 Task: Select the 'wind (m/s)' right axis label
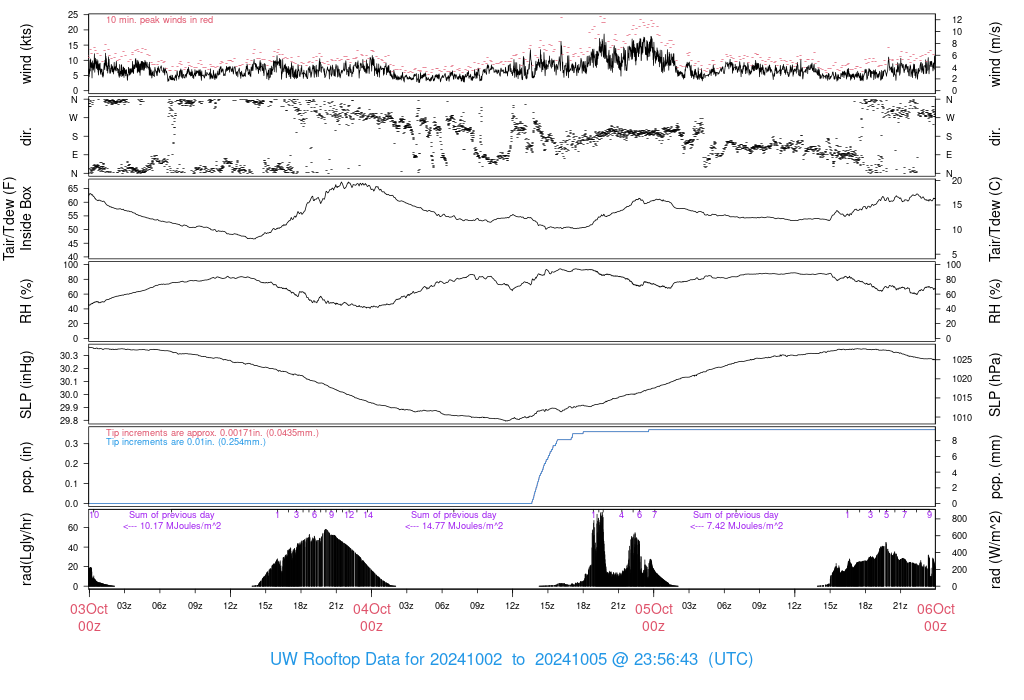pyautogui.click(x=995, y=54)
